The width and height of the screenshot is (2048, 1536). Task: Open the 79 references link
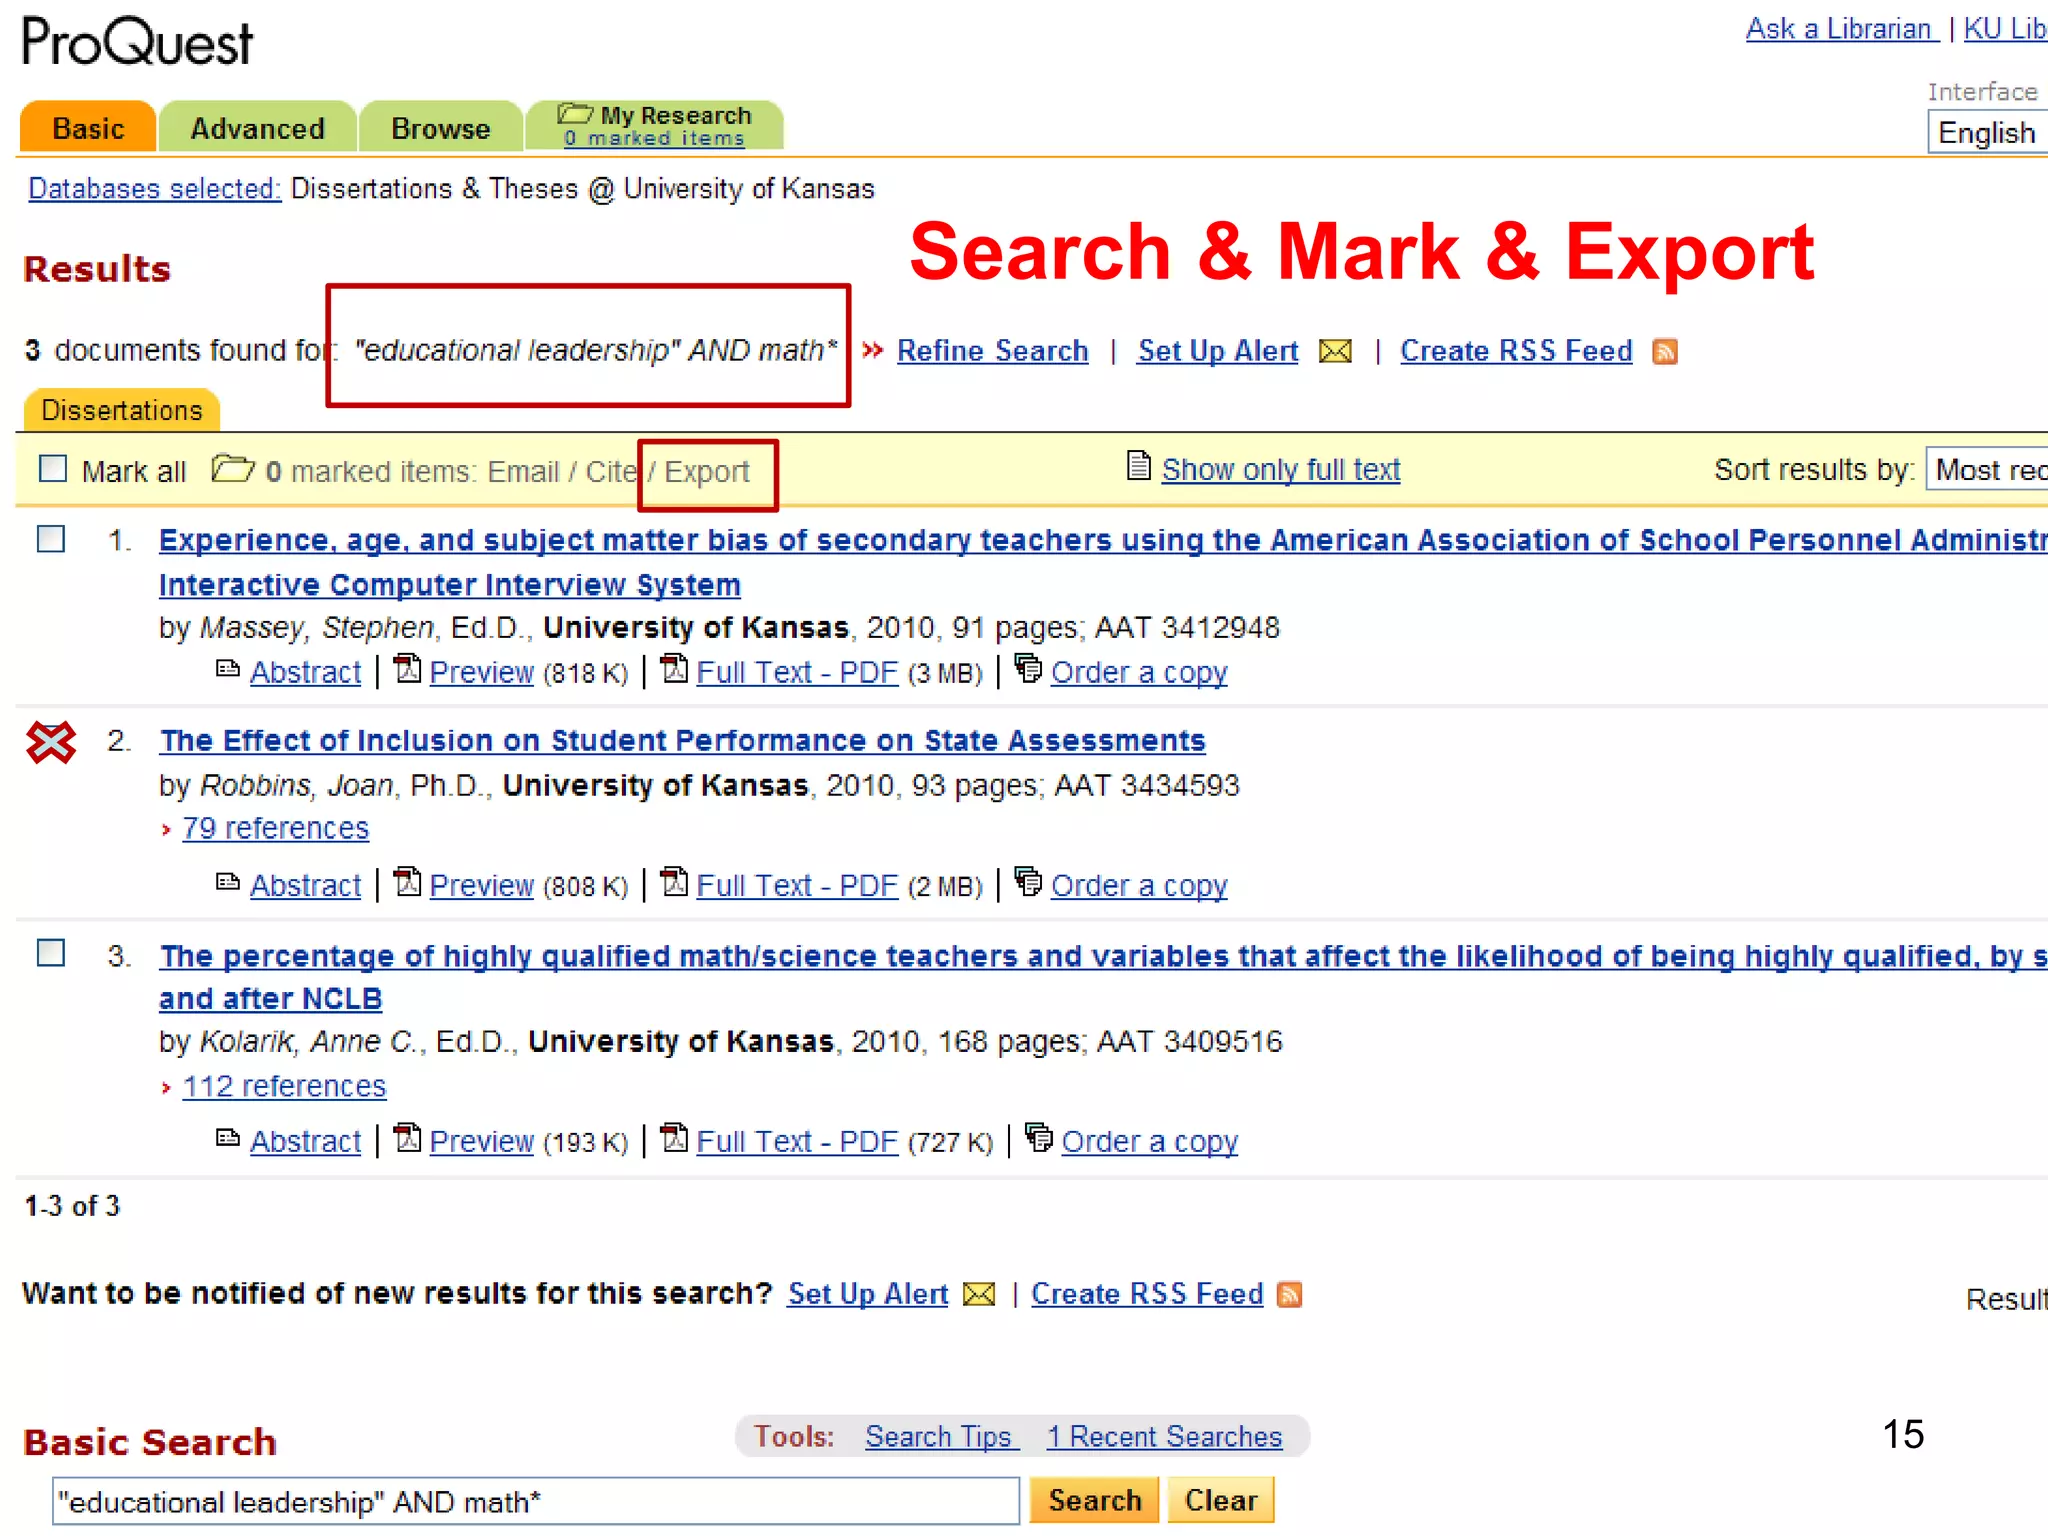[275, 829]
